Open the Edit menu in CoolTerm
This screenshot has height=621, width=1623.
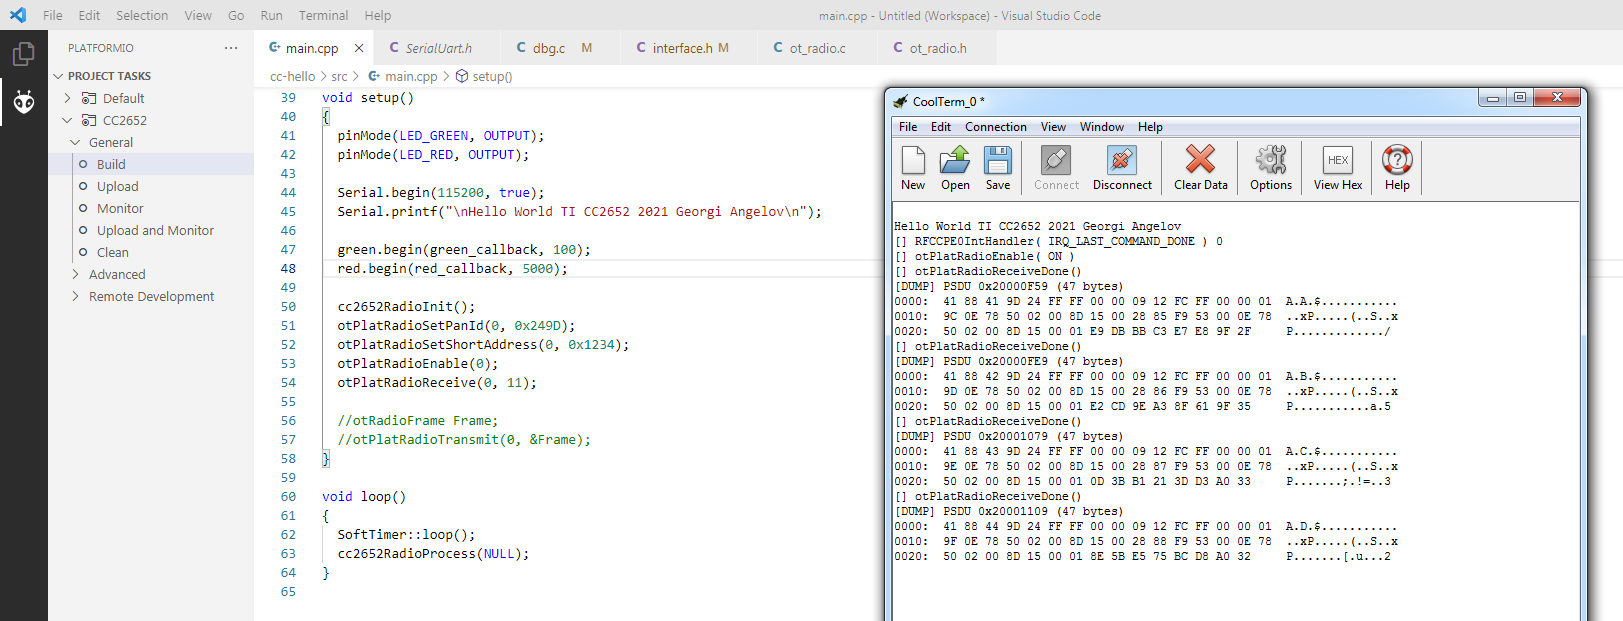click(940, 127)
